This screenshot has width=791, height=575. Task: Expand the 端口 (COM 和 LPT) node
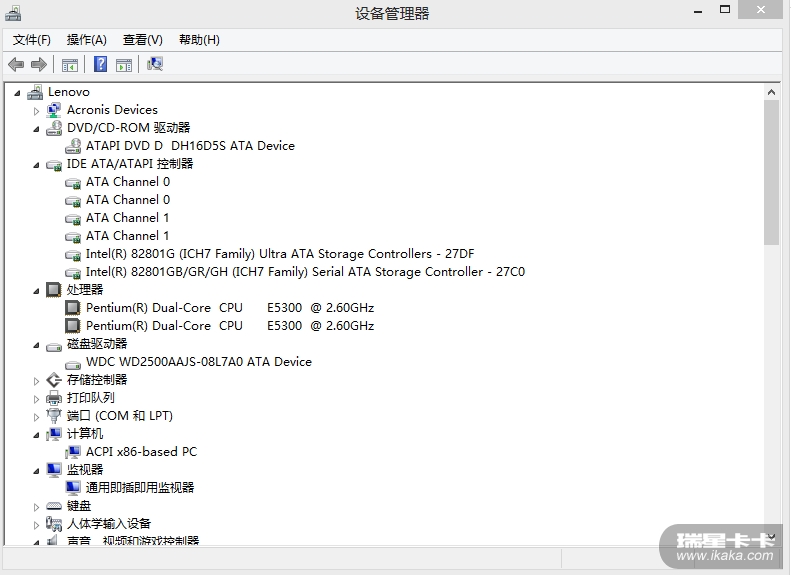[x=36, y=417]
